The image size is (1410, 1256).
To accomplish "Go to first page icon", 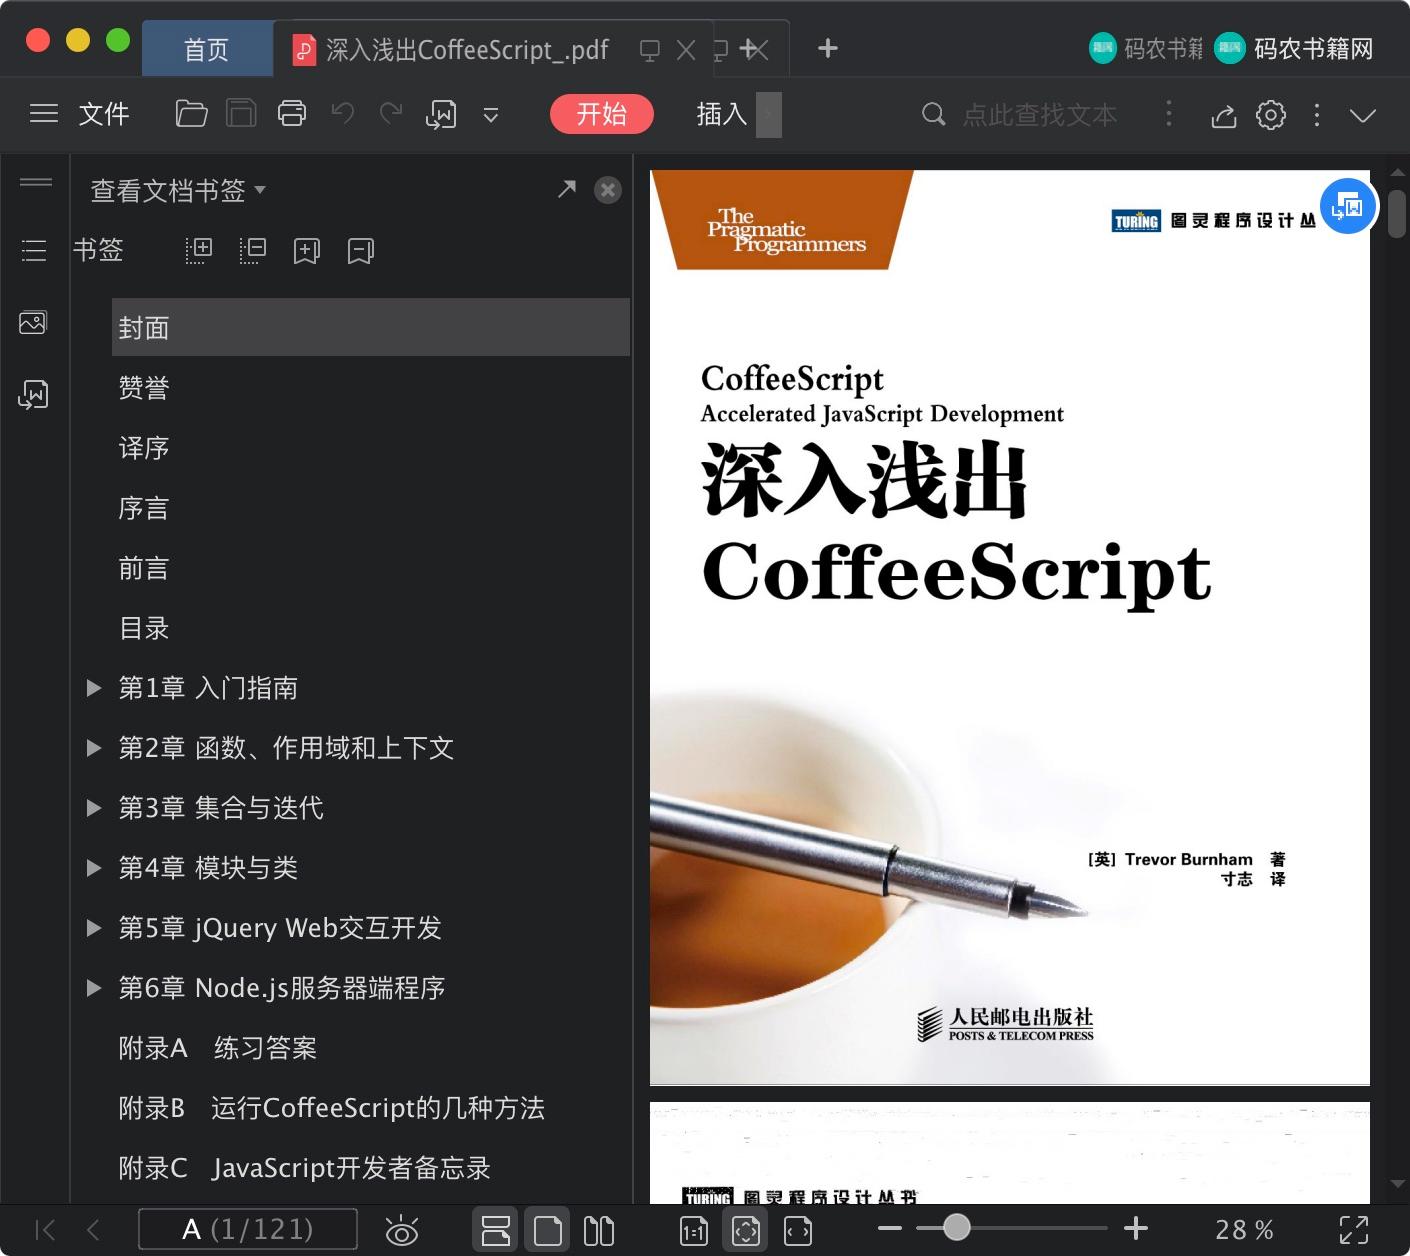I will (x=45, y=1229).
